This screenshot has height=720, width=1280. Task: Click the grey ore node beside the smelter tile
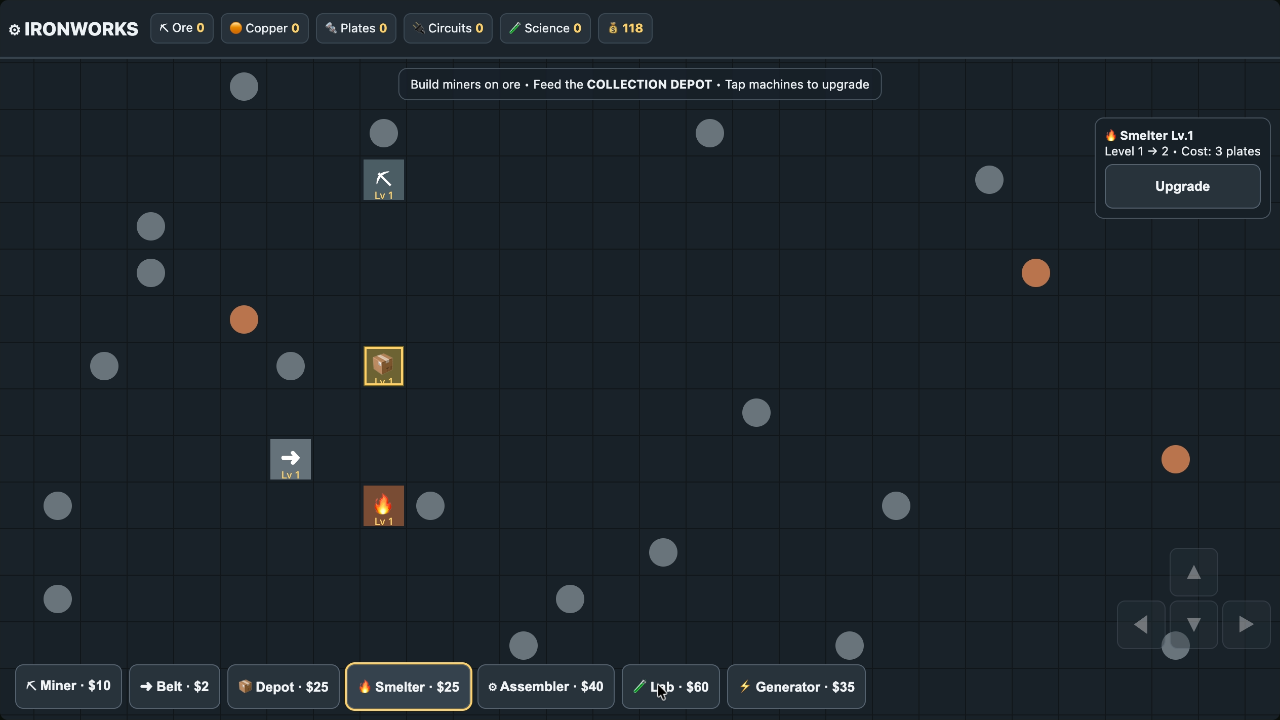pyautogui.click(x=430, y=506)
